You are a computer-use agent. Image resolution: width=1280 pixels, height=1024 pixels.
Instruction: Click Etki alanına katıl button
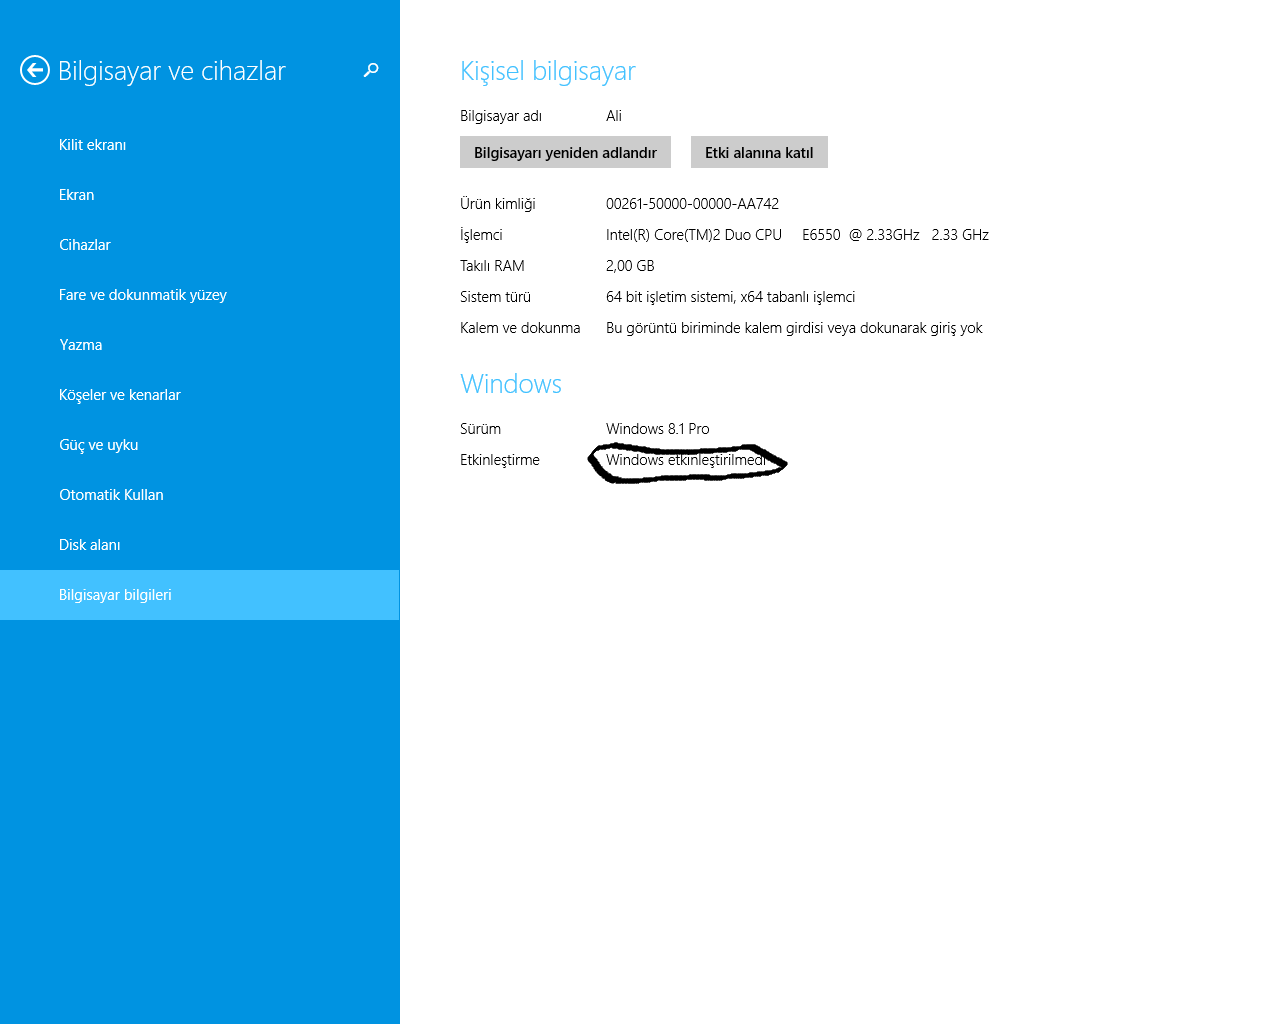click(759, 152)
